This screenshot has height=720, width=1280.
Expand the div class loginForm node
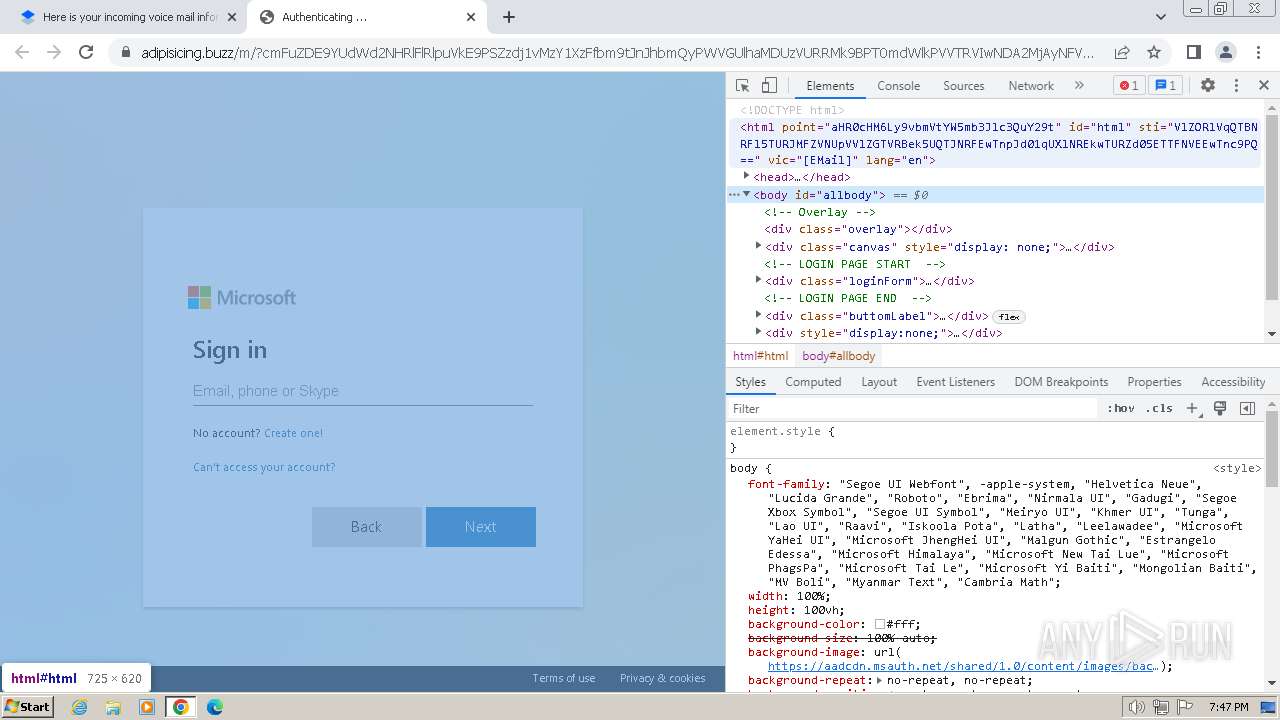coord(758,281)
